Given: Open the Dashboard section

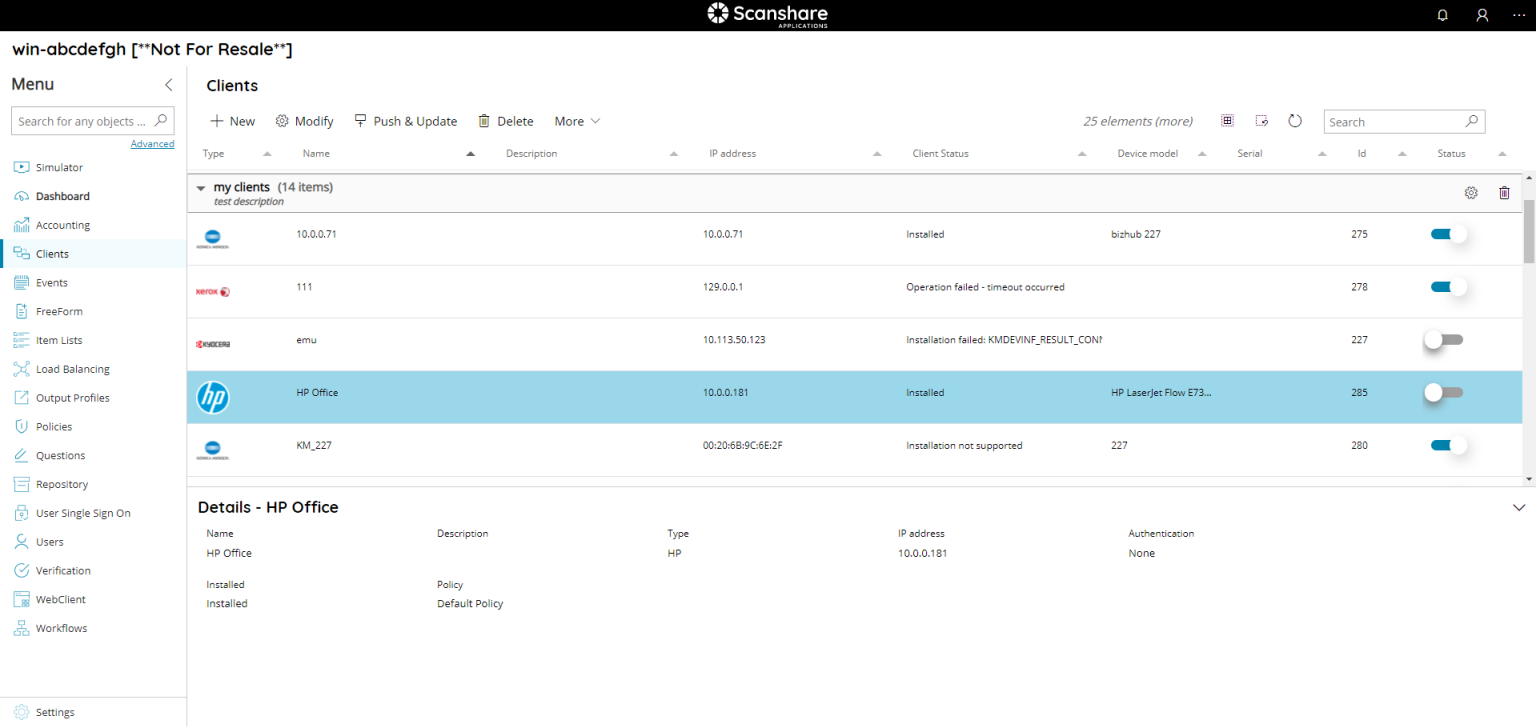Looking at the screenshot, I should (62, 195).
